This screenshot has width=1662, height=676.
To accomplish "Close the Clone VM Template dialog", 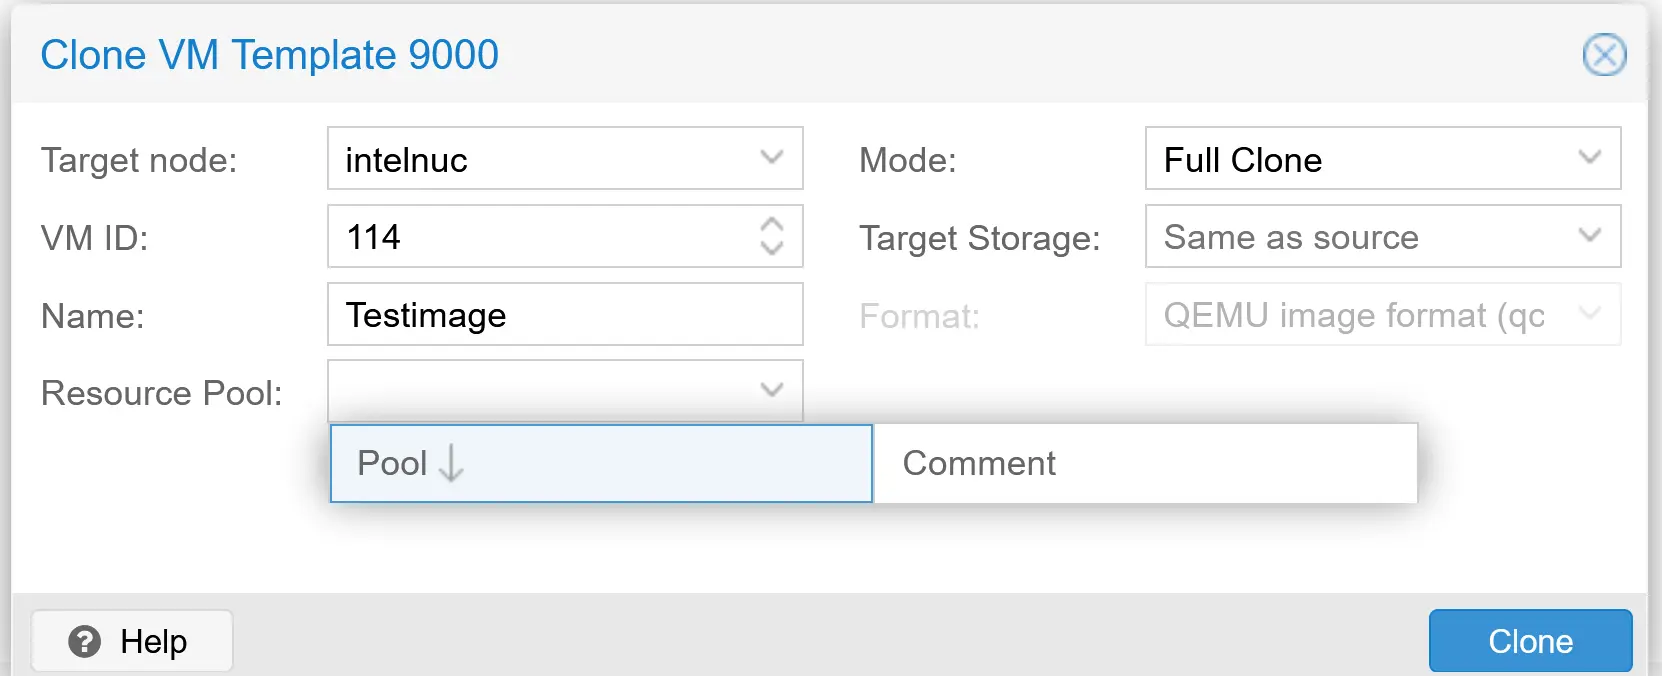I will click(1604, 55).
